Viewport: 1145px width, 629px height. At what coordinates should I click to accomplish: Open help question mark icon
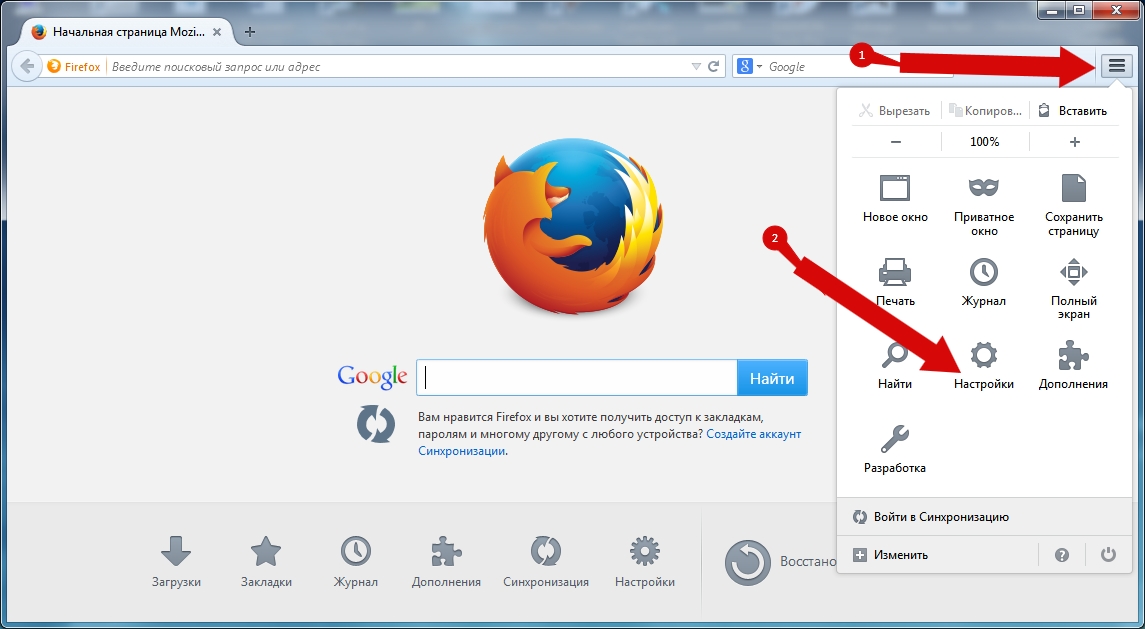1062,554
